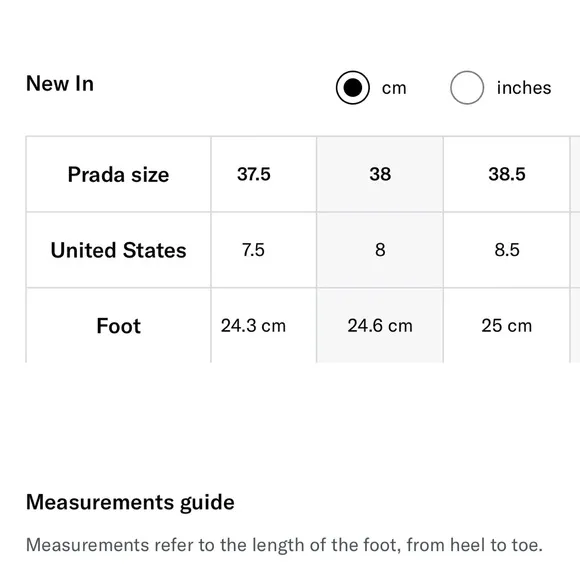The image size is (580, 580).
Task: Click the partially visible next size column
Action: [x=576, y=250]
